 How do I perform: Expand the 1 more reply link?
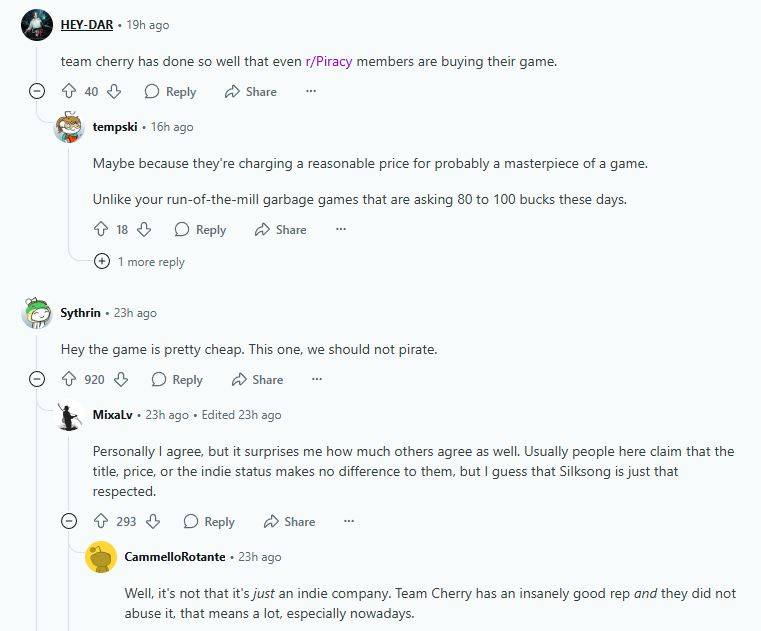click(101, 262)
